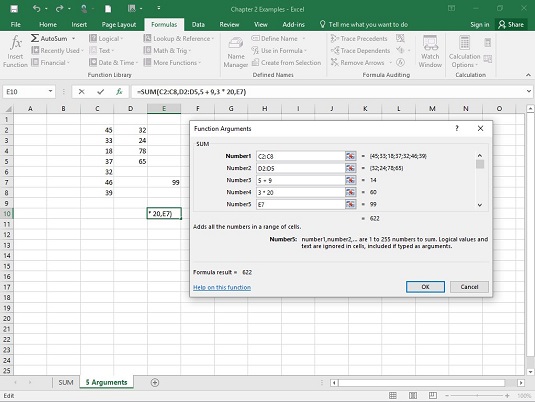Click zoom out minus button
Viewport: 535px width, 402px height.
(x=447, y=396)
